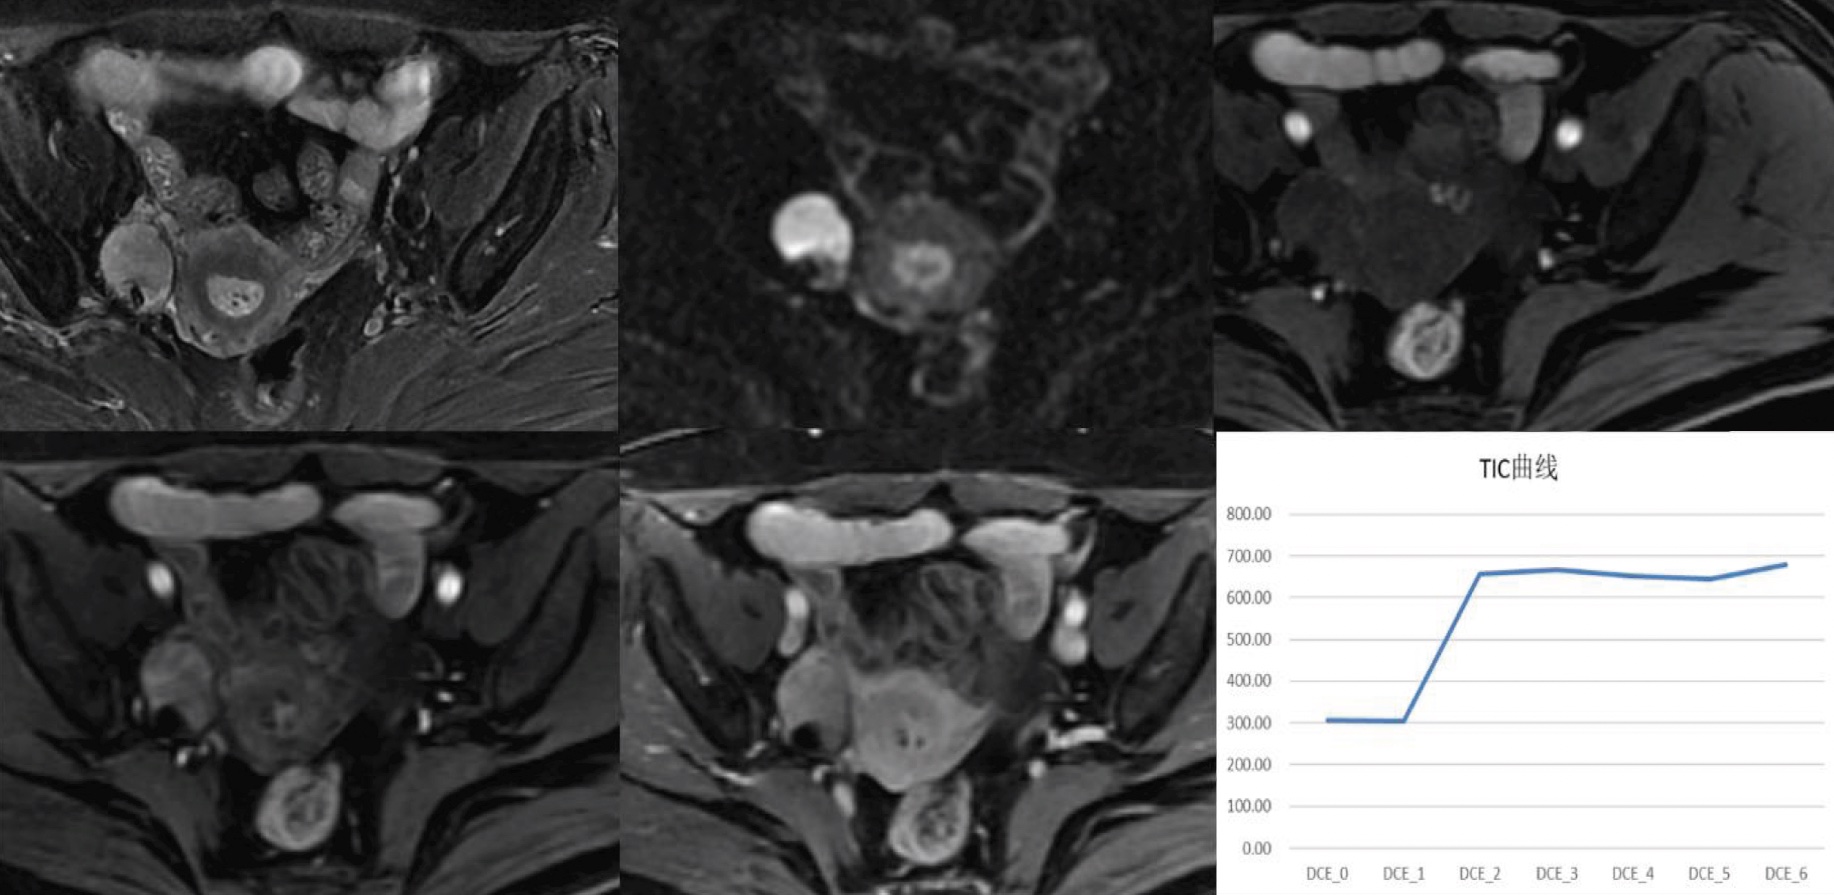The image size is (1834, 895).
Task: Select the 700.00 y-axis value
Action: tap(1248, 556)
